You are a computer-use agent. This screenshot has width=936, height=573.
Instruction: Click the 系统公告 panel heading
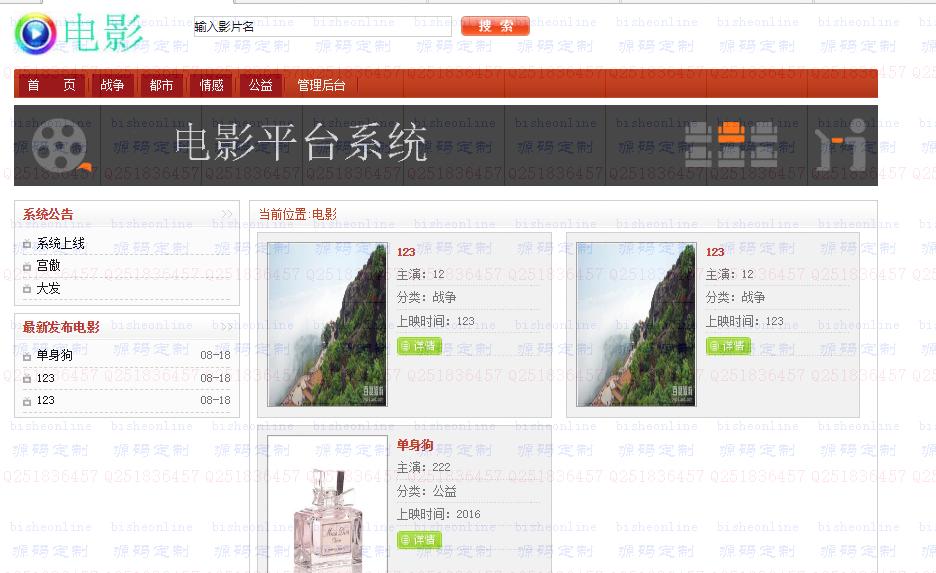tap(48, 214)
